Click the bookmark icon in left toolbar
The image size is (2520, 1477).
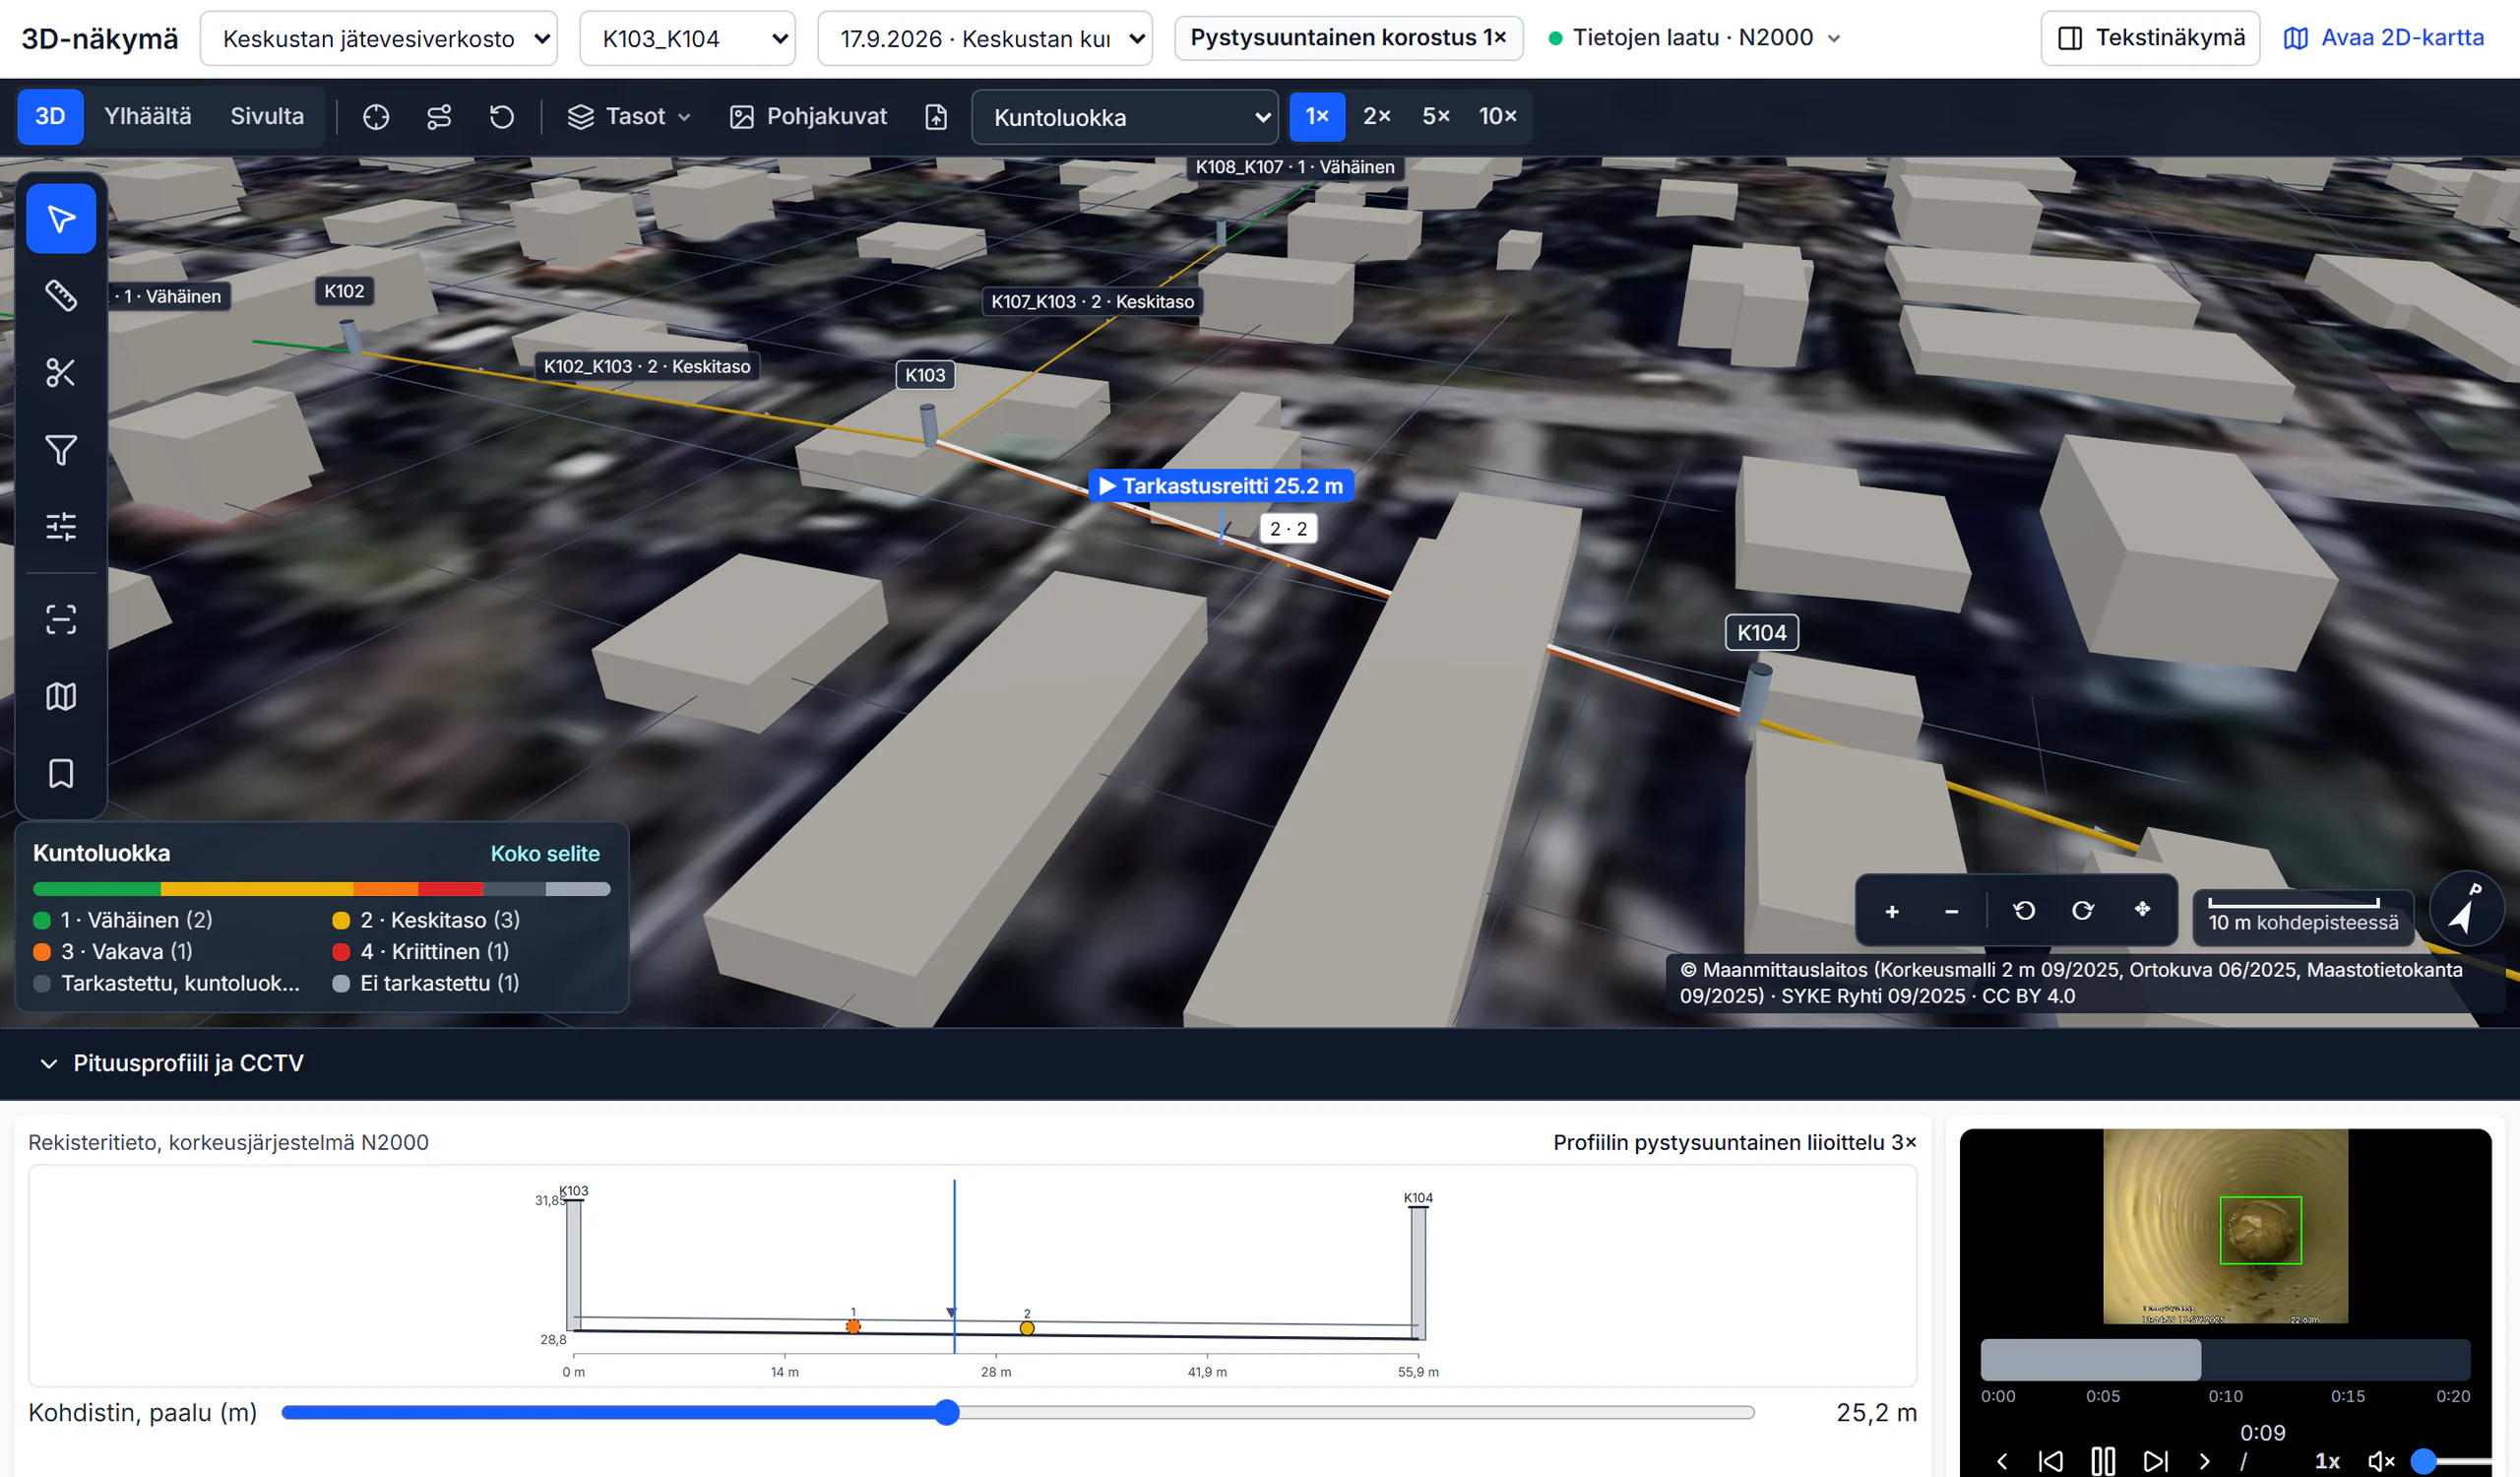pos(61,773)
